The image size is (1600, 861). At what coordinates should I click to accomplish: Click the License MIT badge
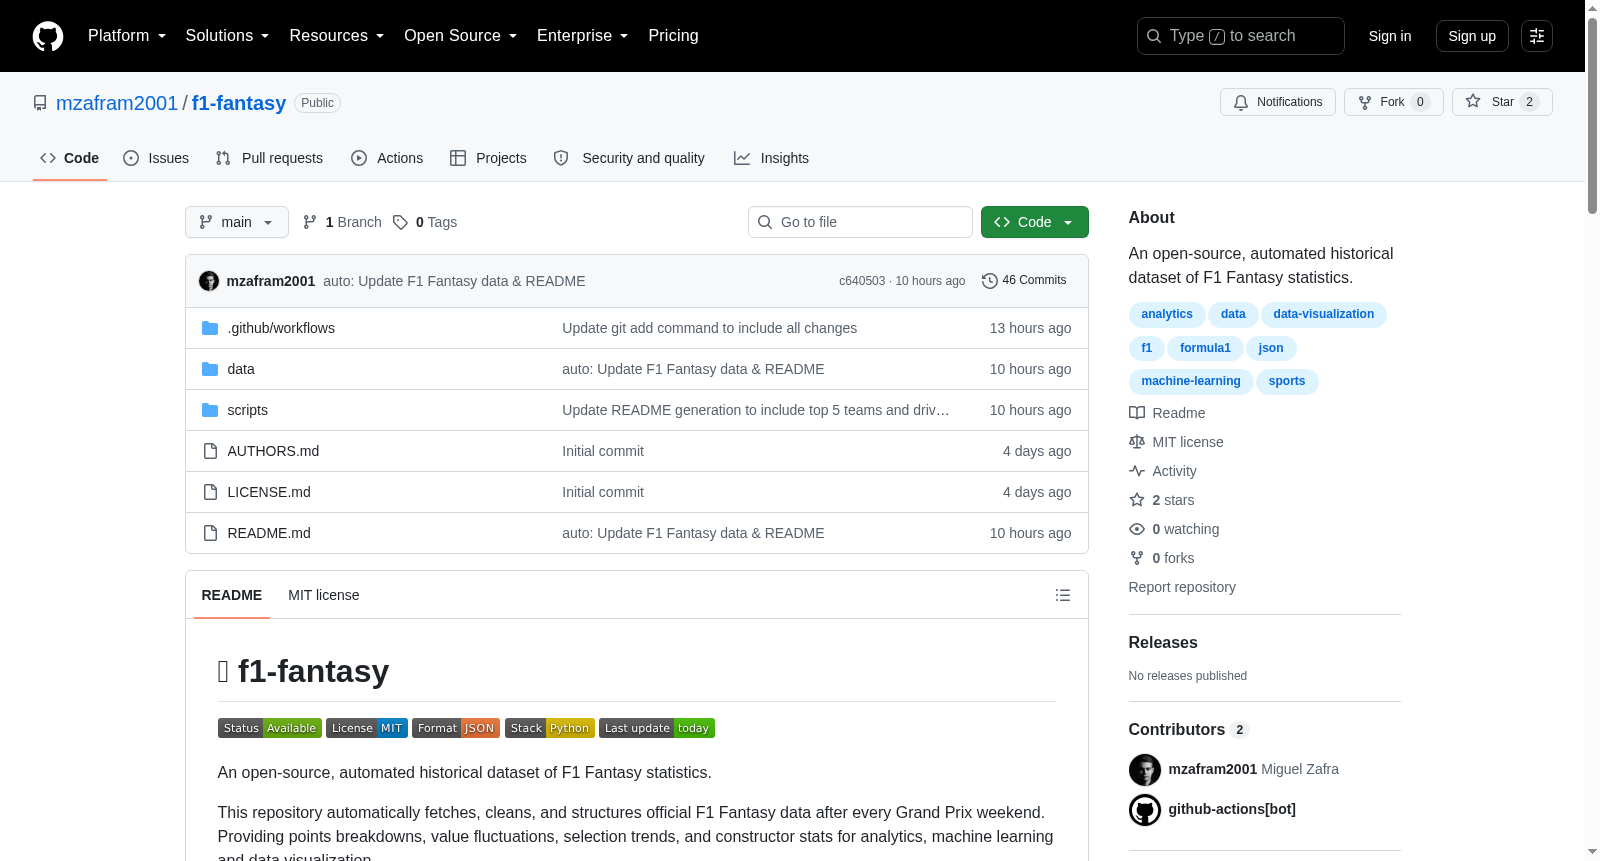tap(367, 728)
